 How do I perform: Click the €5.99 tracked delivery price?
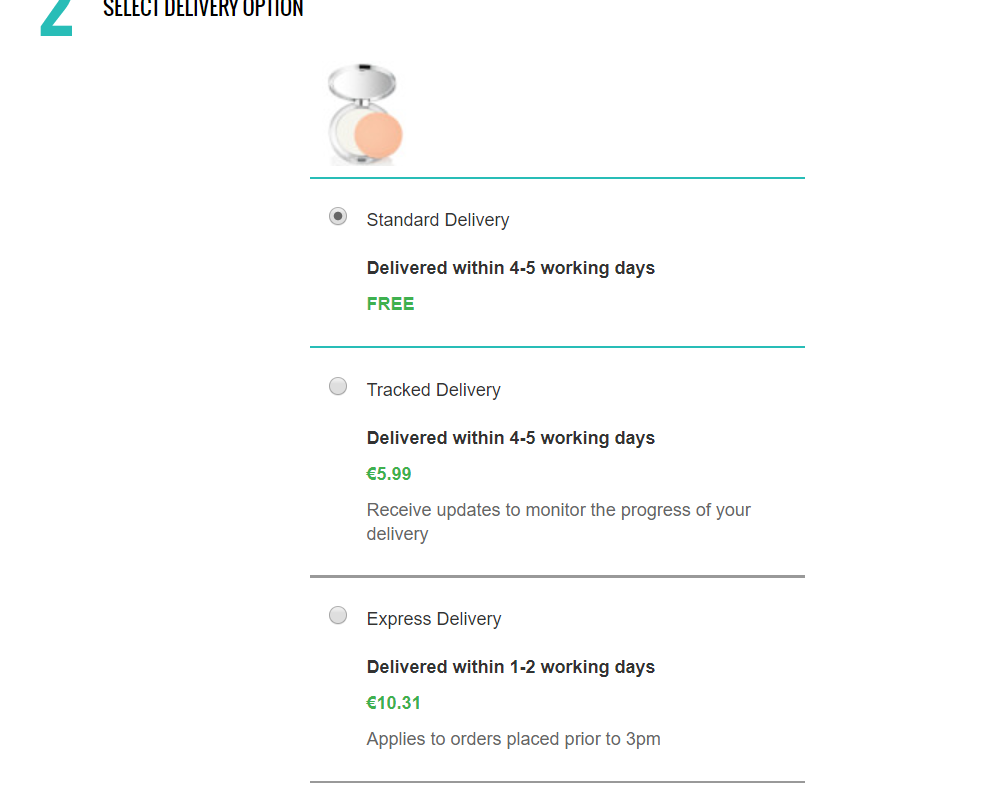(x=389, y=474)
